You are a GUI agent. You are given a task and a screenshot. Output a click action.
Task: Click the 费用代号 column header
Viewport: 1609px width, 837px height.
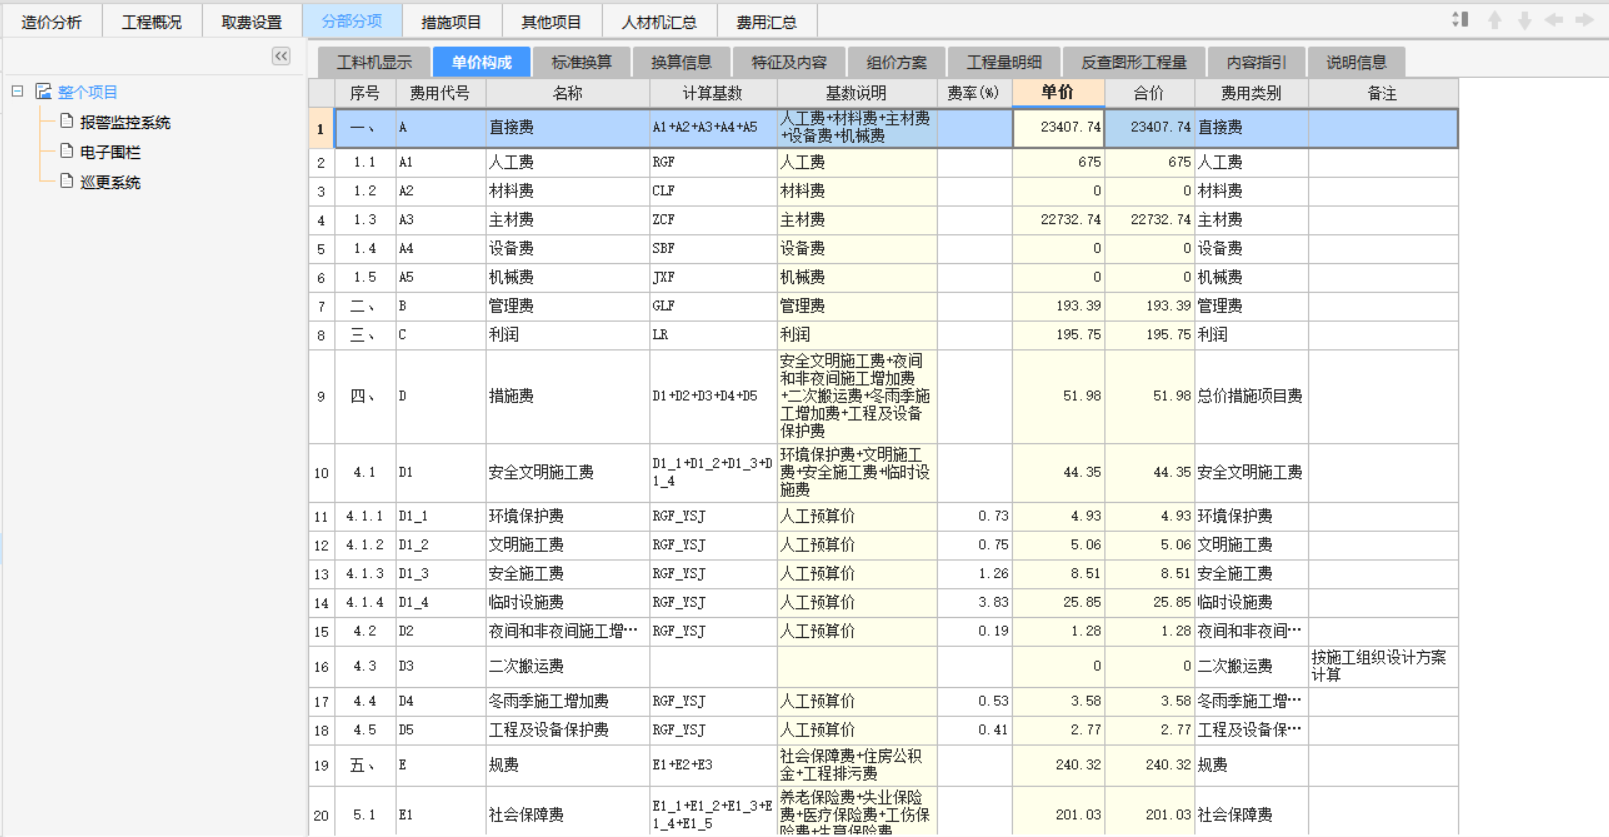tap(440, 93)
